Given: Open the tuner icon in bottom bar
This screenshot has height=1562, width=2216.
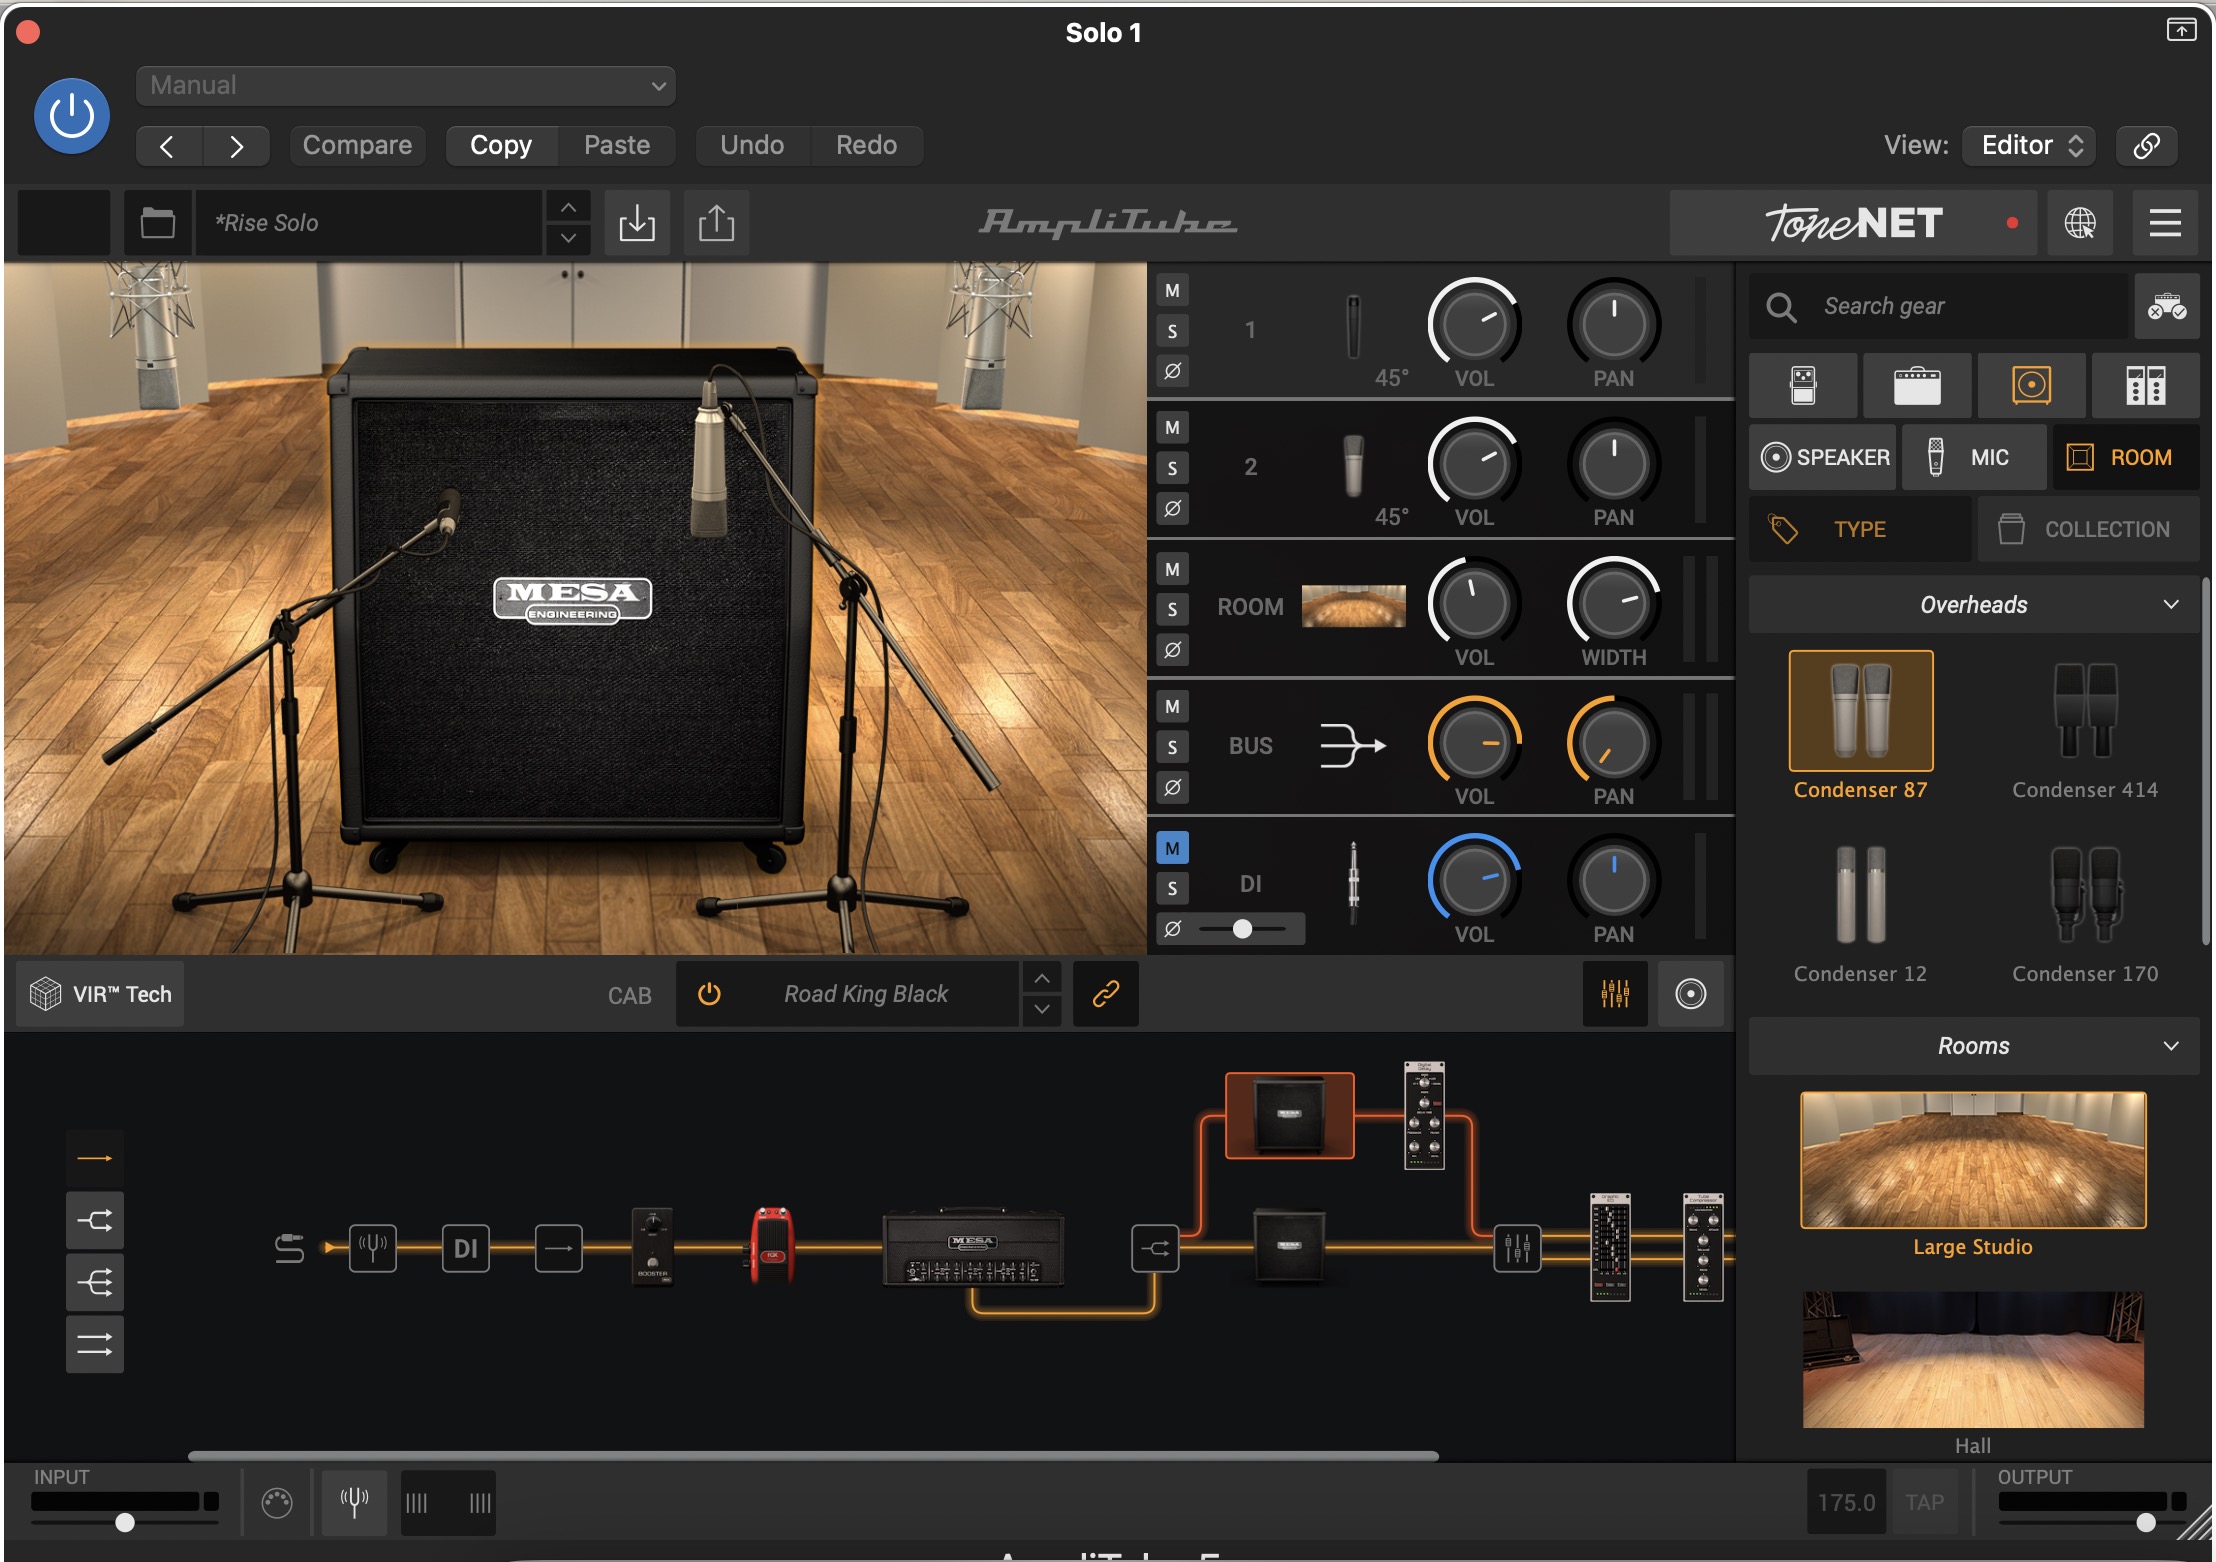Looking at the screenshot, I should coord(354,1503).
